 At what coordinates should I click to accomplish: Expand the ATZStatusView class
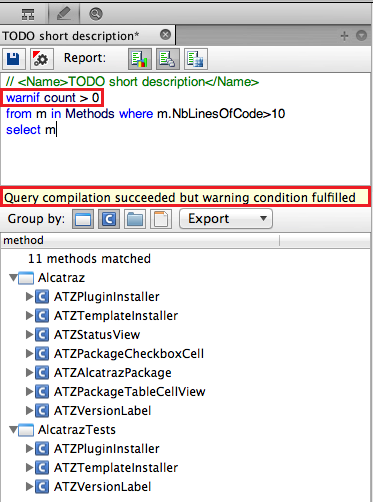29,334
